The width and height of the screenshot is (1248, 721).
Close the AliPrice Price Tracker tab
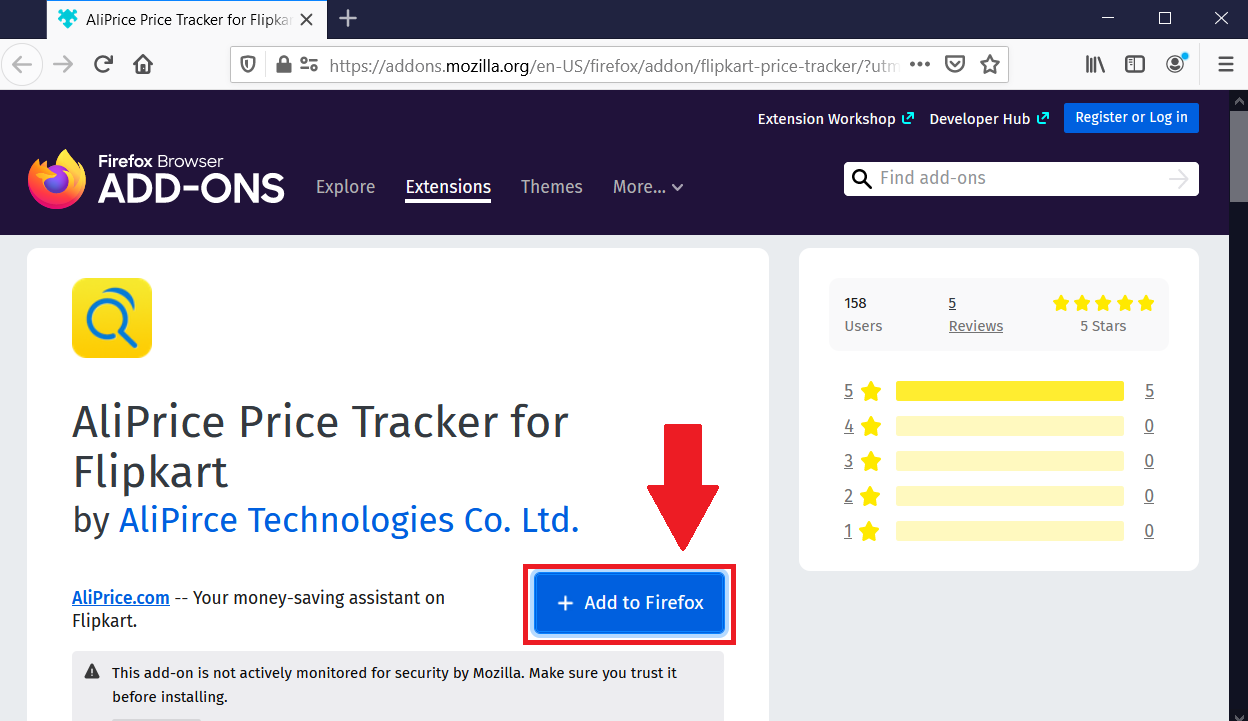pyautogui.click(x=307, y=19)
